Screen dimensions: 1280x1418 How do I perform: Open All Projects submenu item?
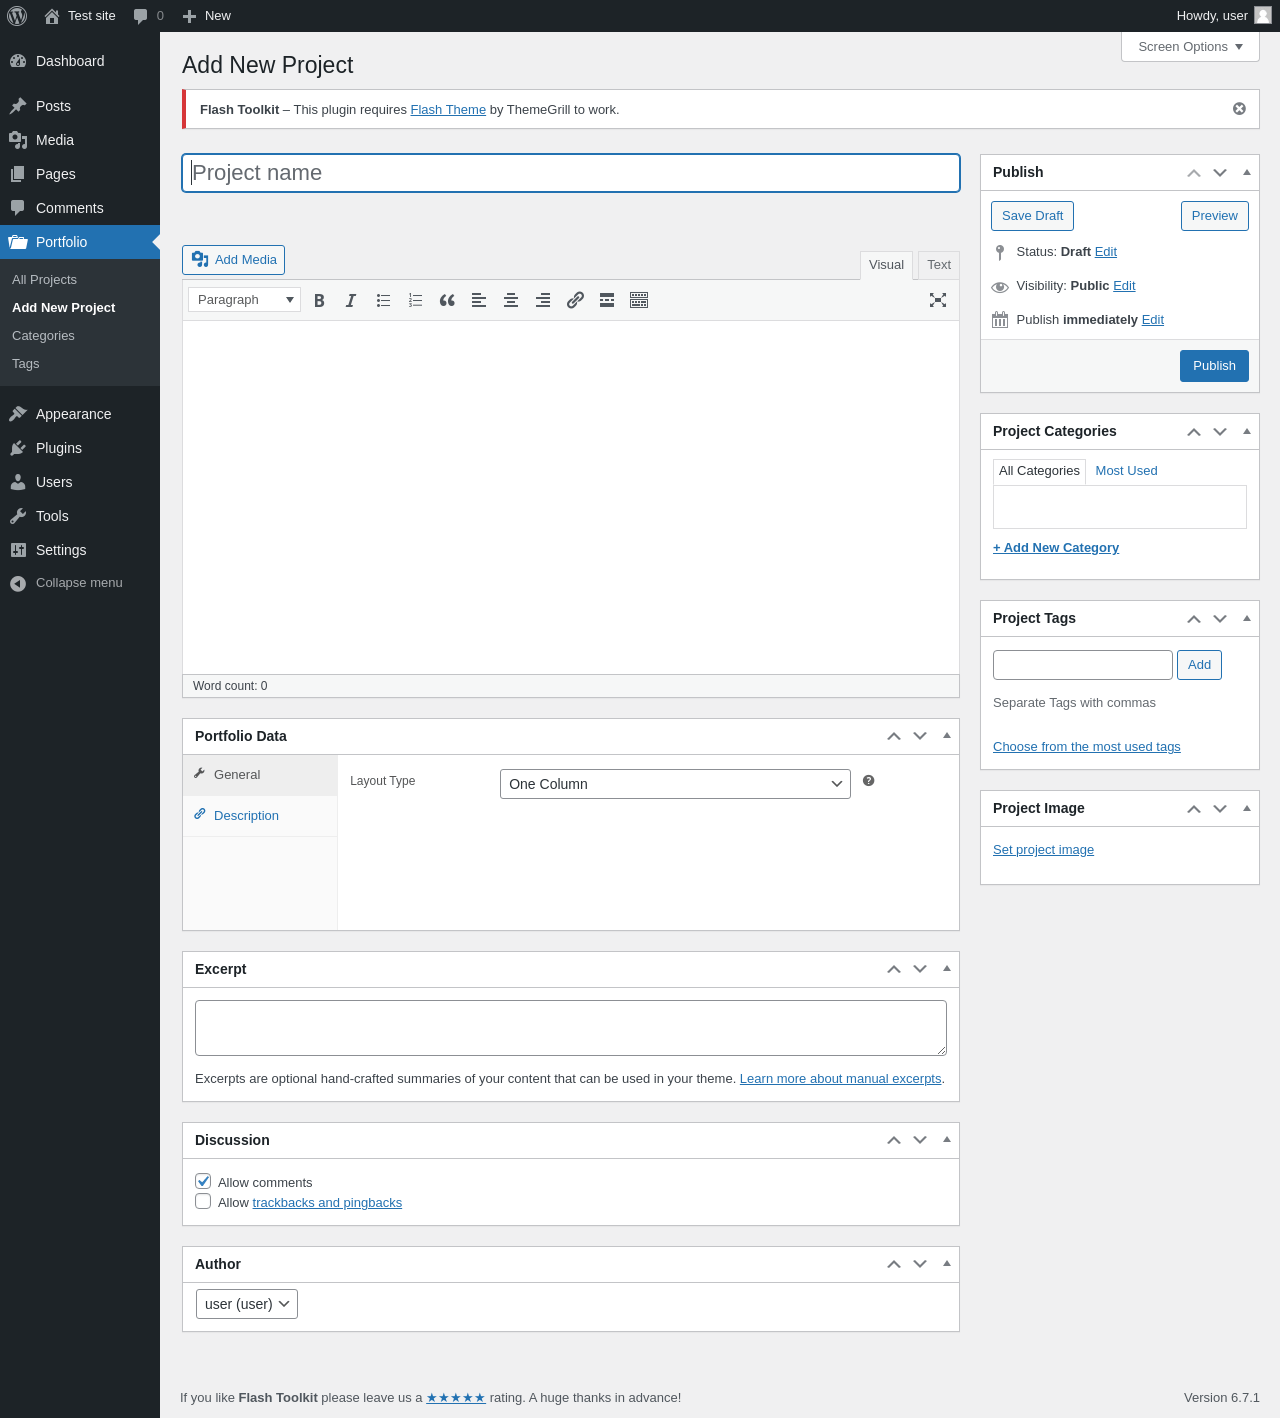[44, 280]
